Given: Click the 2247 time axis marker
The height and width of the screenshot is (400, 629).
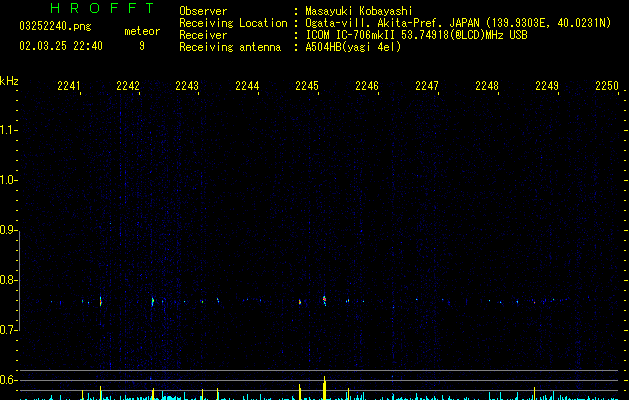Looking at the screenshot, I should pos(427,86).
